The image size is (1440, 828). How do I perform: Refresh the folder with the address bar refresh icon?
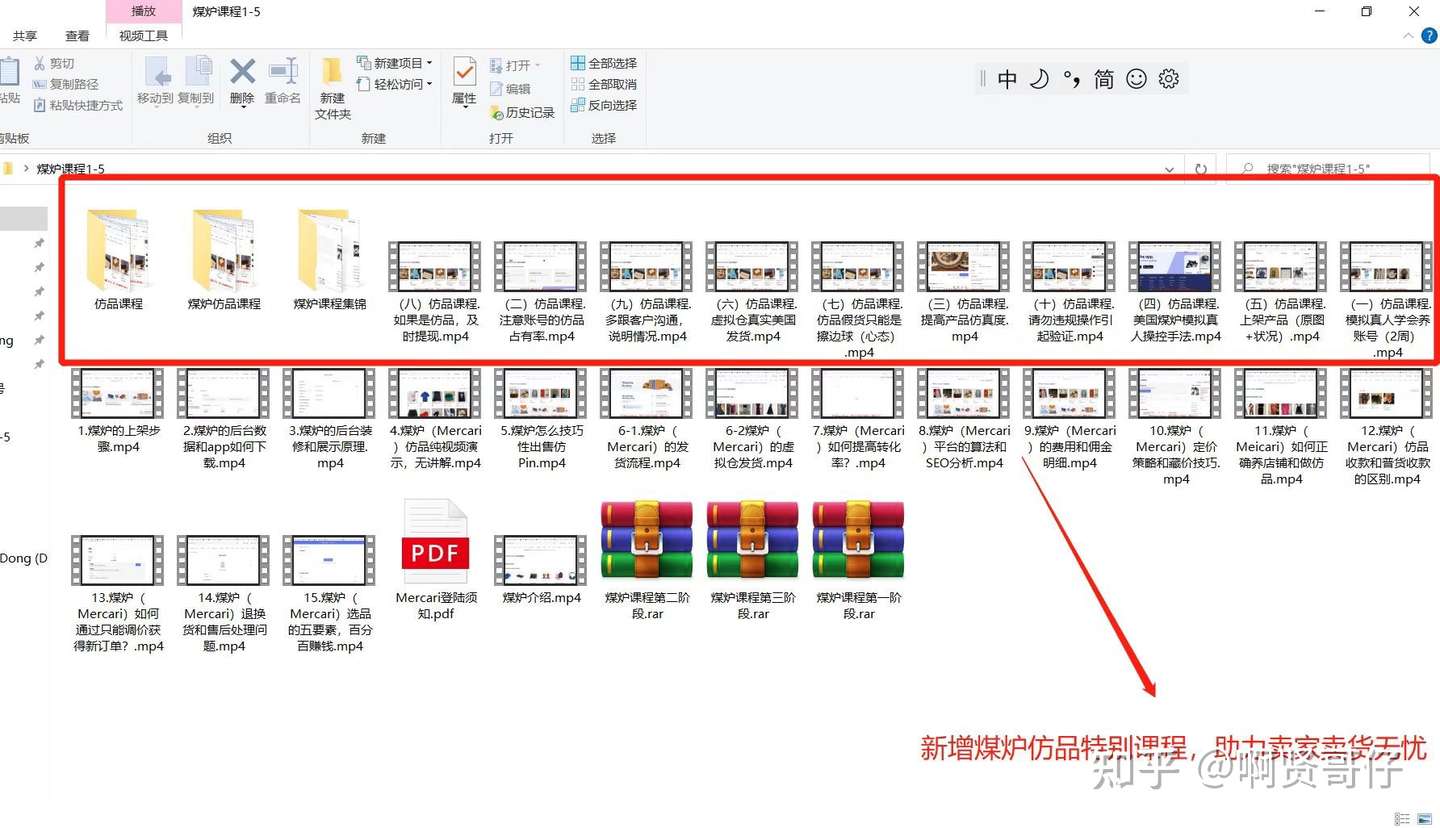1199,168
